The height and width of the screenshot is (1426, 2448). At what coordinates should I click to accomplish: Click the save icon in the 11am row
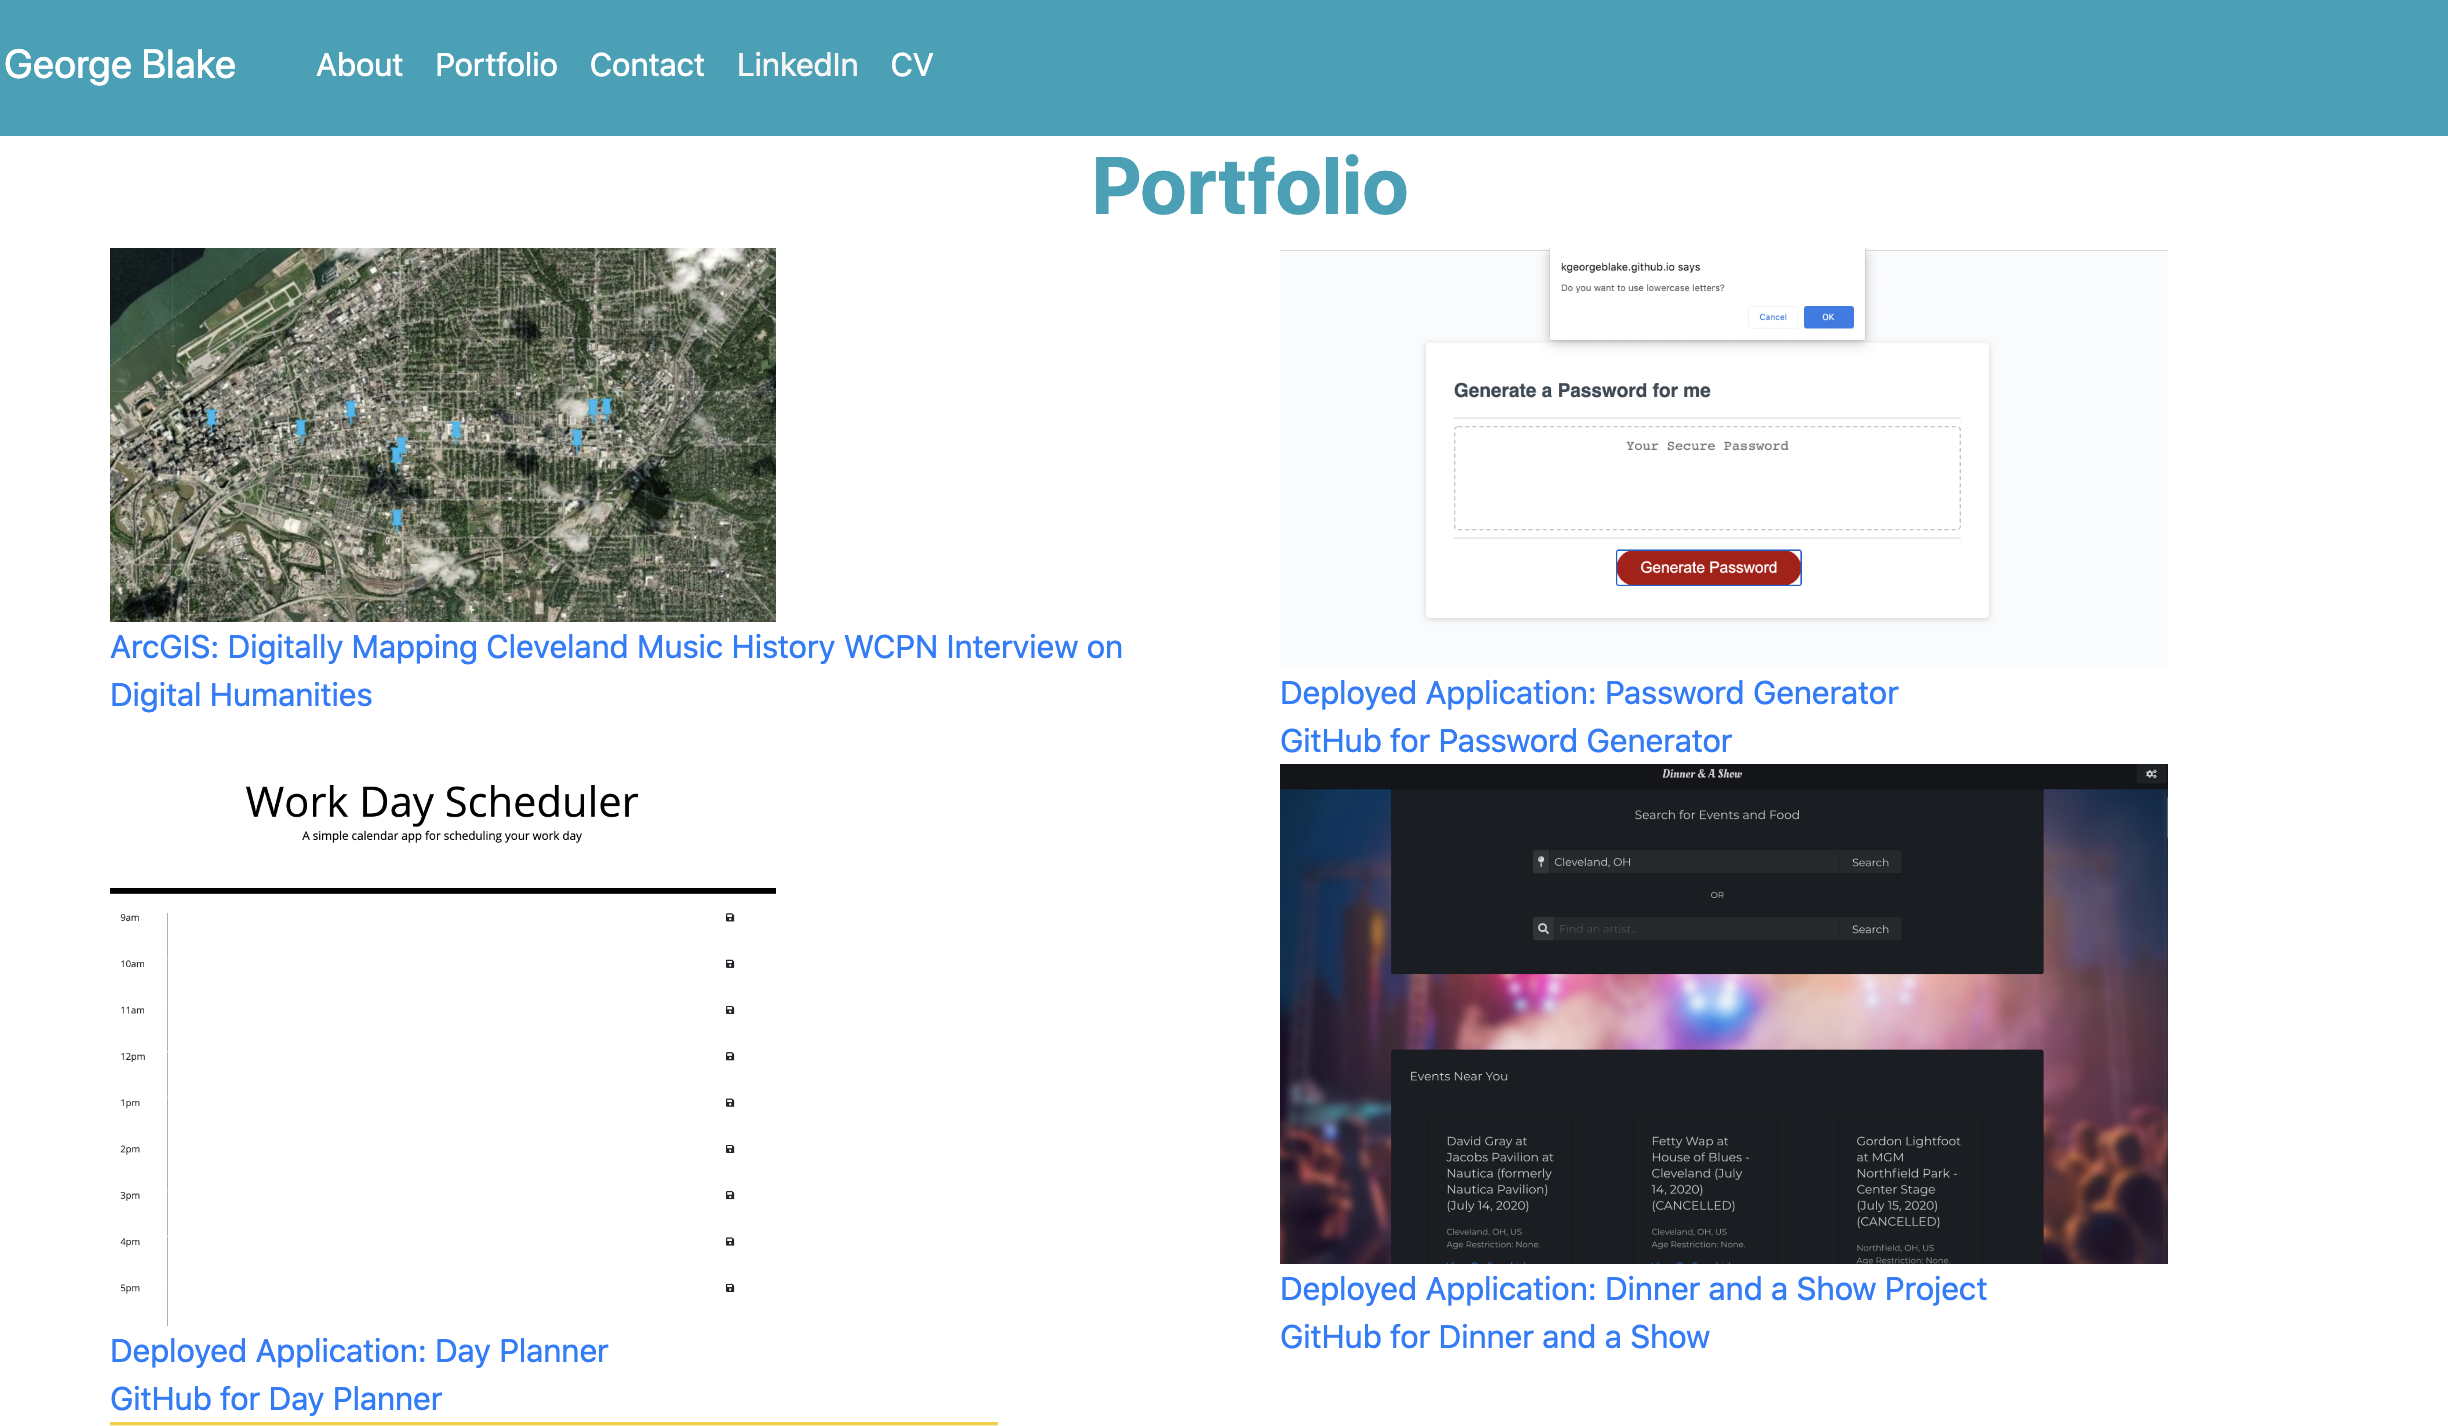[730, 1010]
